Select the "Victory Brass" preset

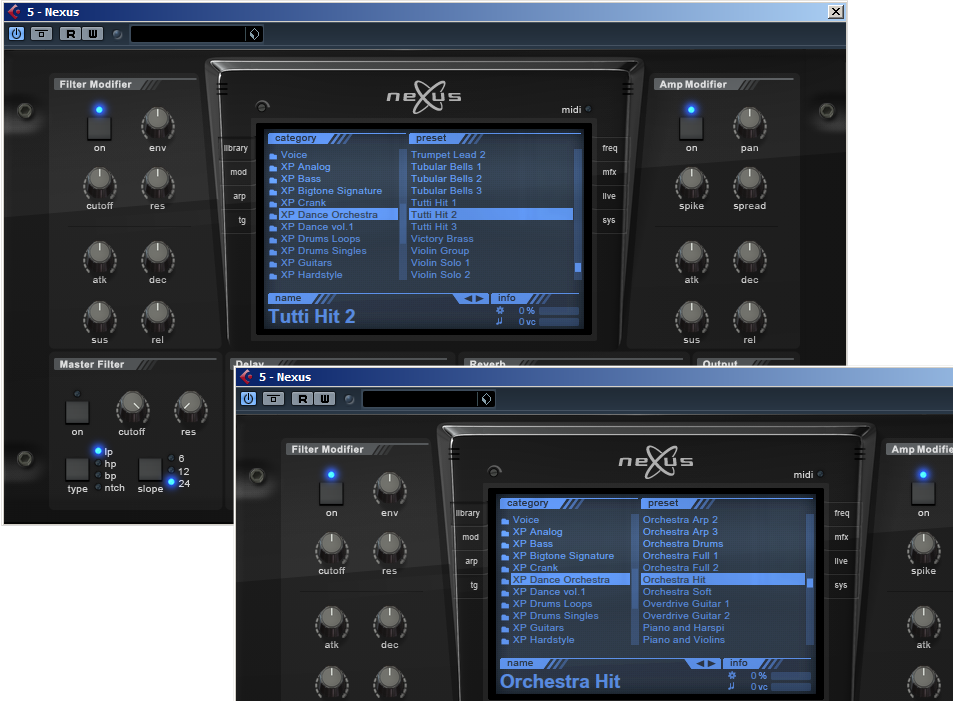click(442, 239)
